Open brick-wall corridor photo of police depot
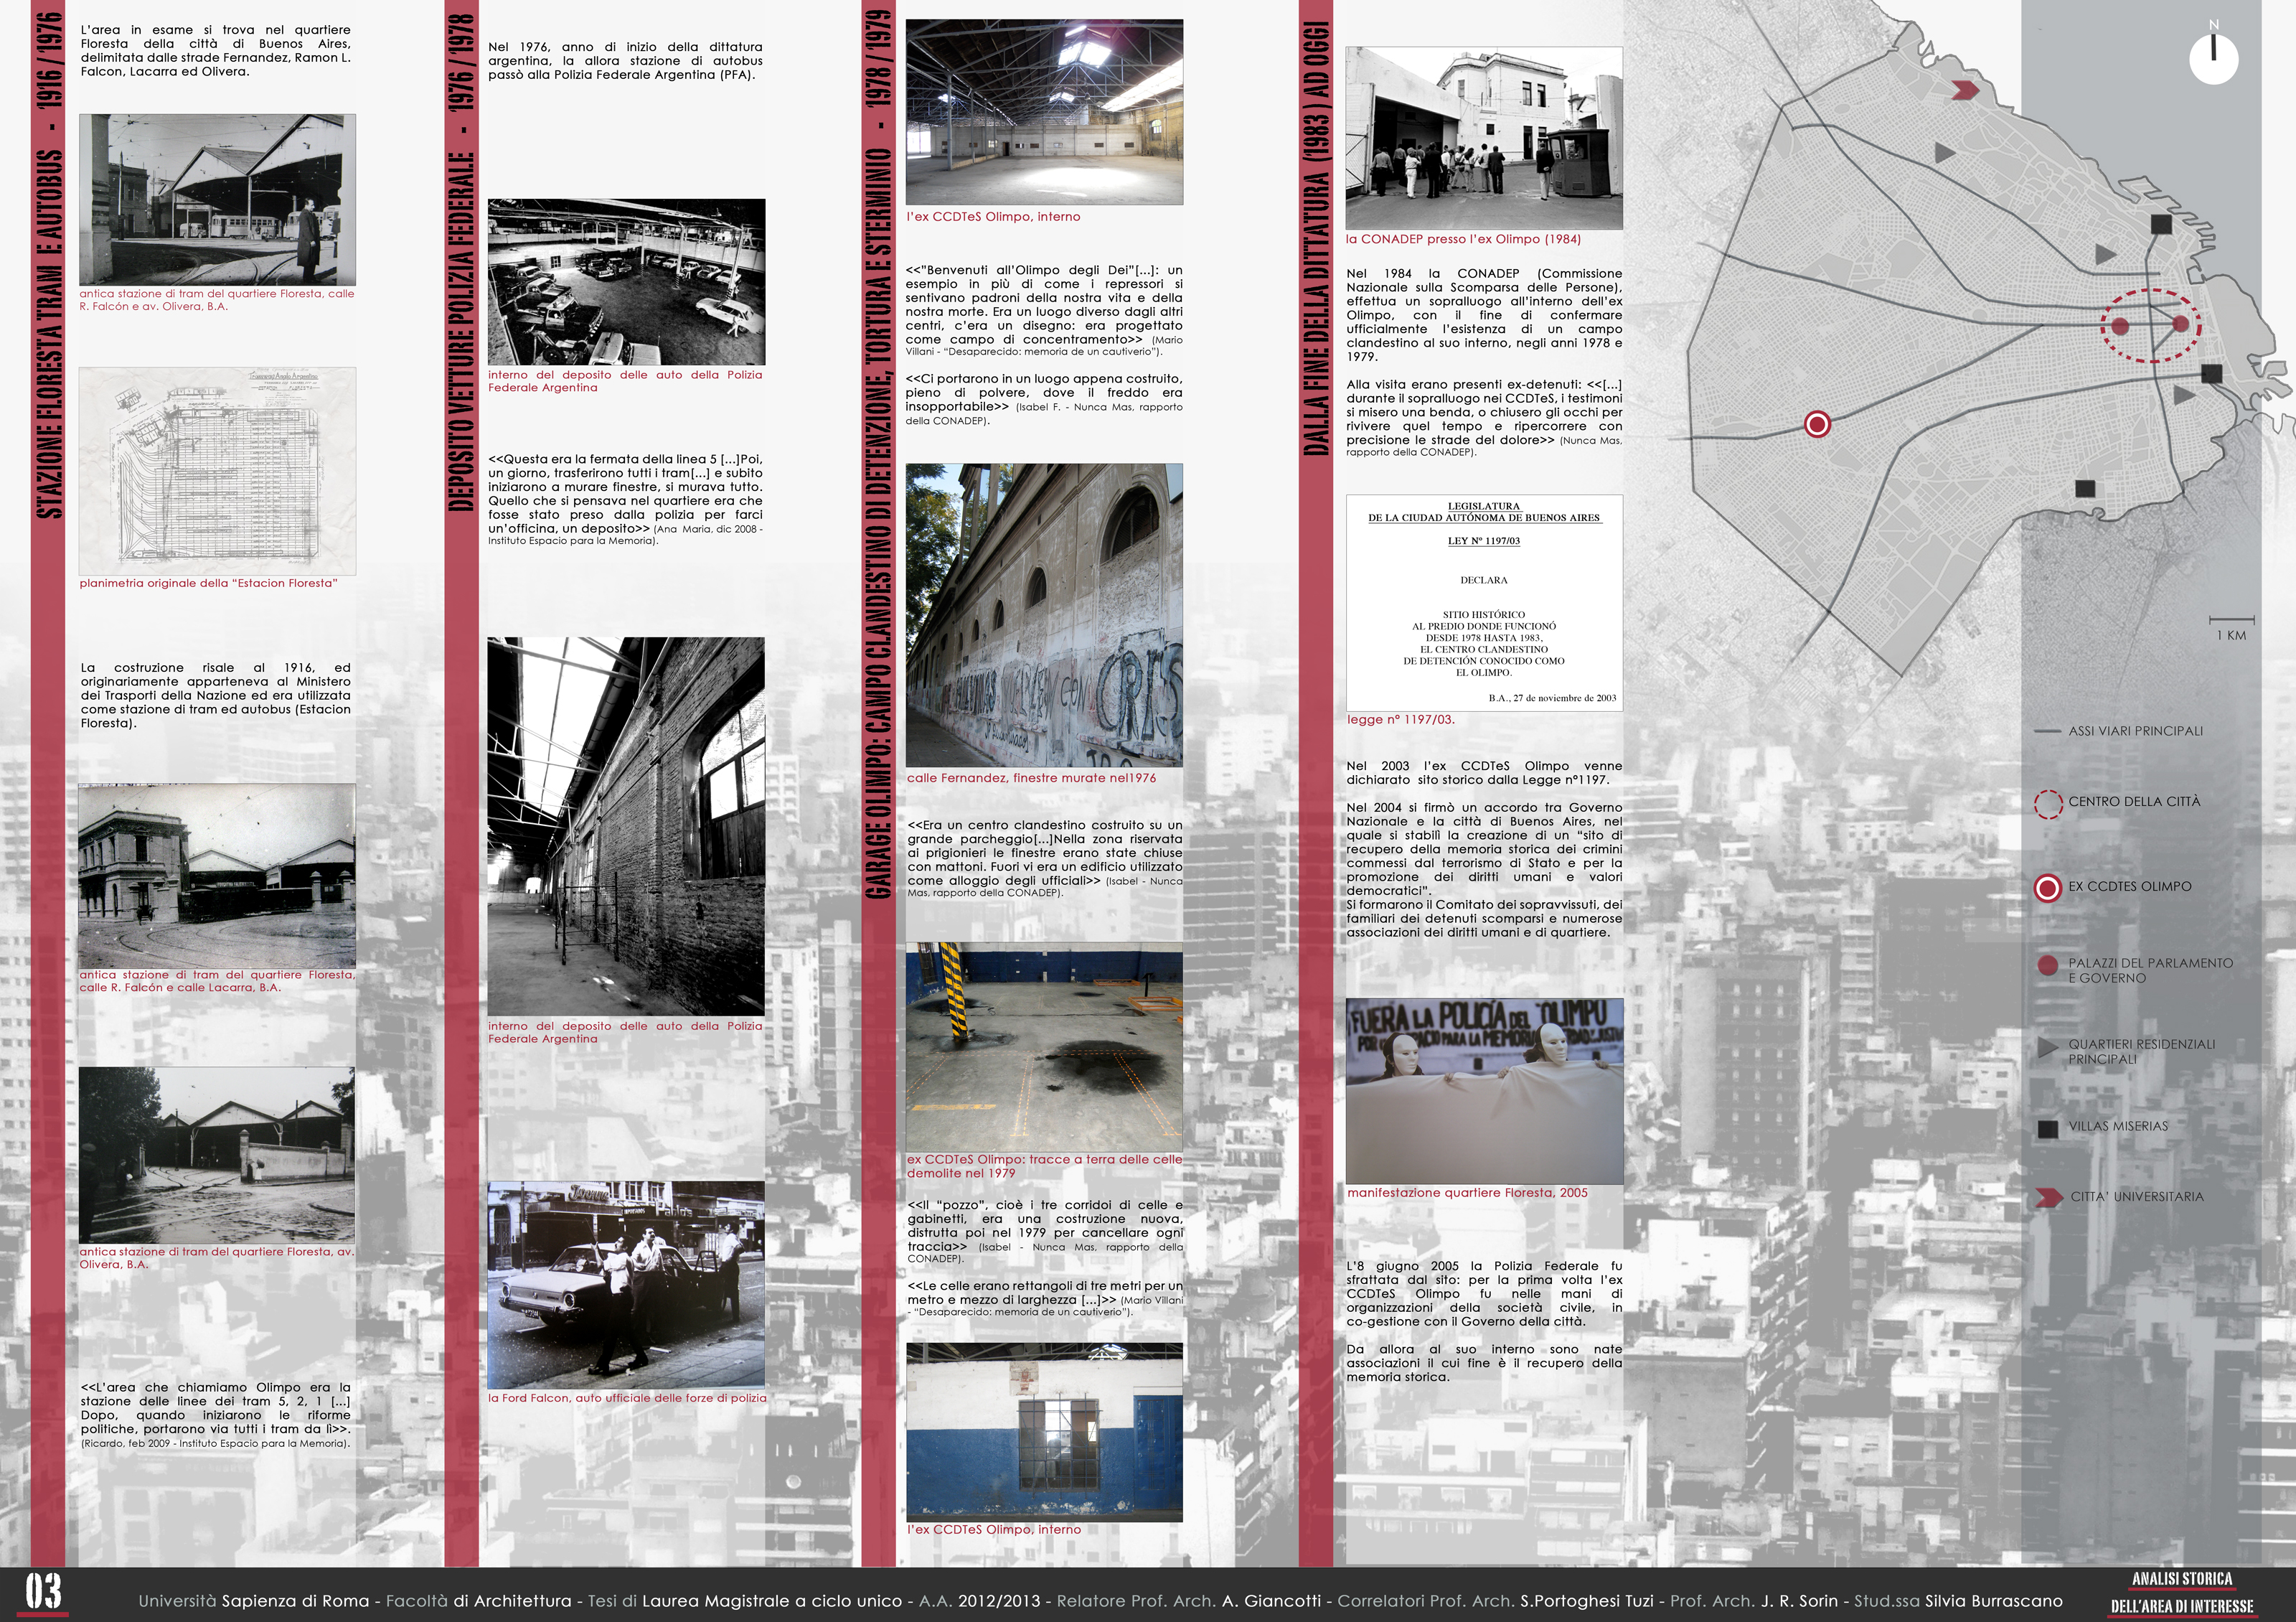This screenshot has height=1622, width=2296. coord(626,827)
